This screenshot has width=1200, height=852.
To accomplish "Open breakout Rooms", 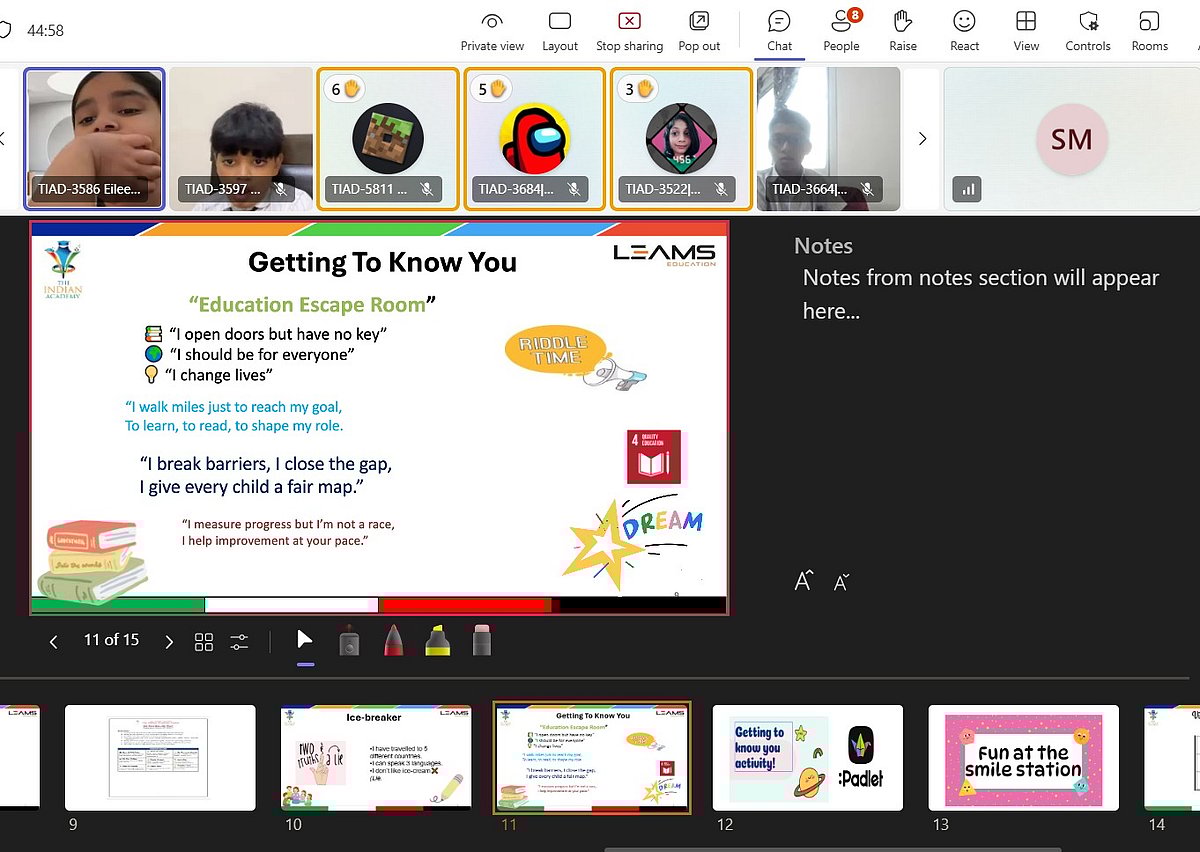I will [1149, 31].
